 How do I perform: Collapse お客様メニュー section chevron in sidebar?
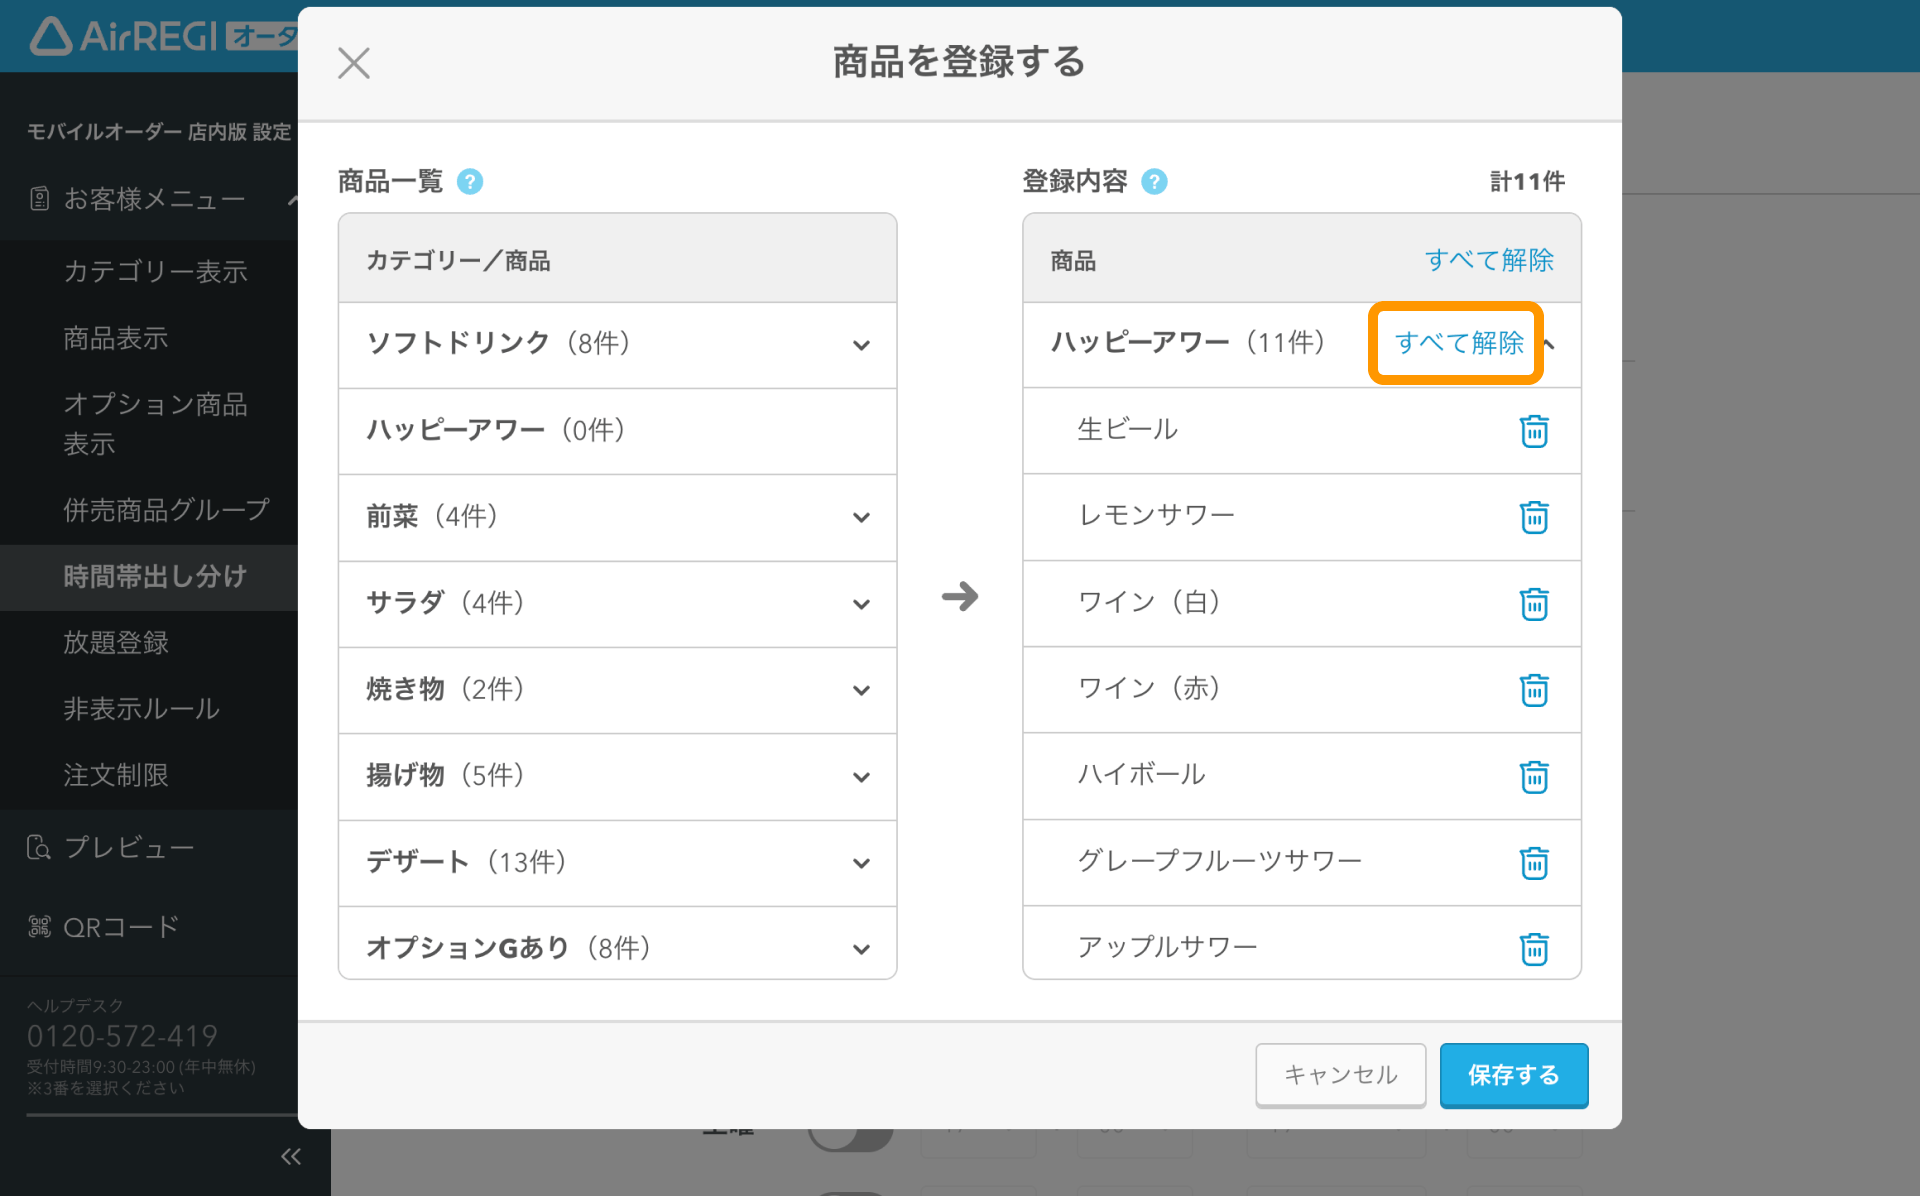pyautogui.click(x=291, y=200)
